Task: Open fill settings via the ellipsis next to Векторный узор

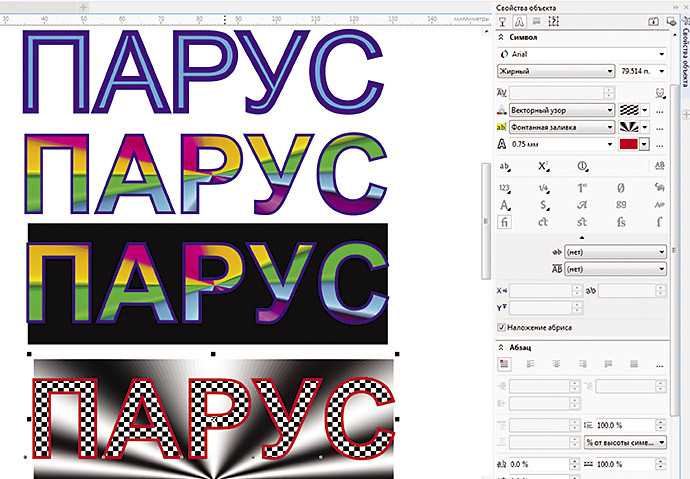Action: click(659, 111)
